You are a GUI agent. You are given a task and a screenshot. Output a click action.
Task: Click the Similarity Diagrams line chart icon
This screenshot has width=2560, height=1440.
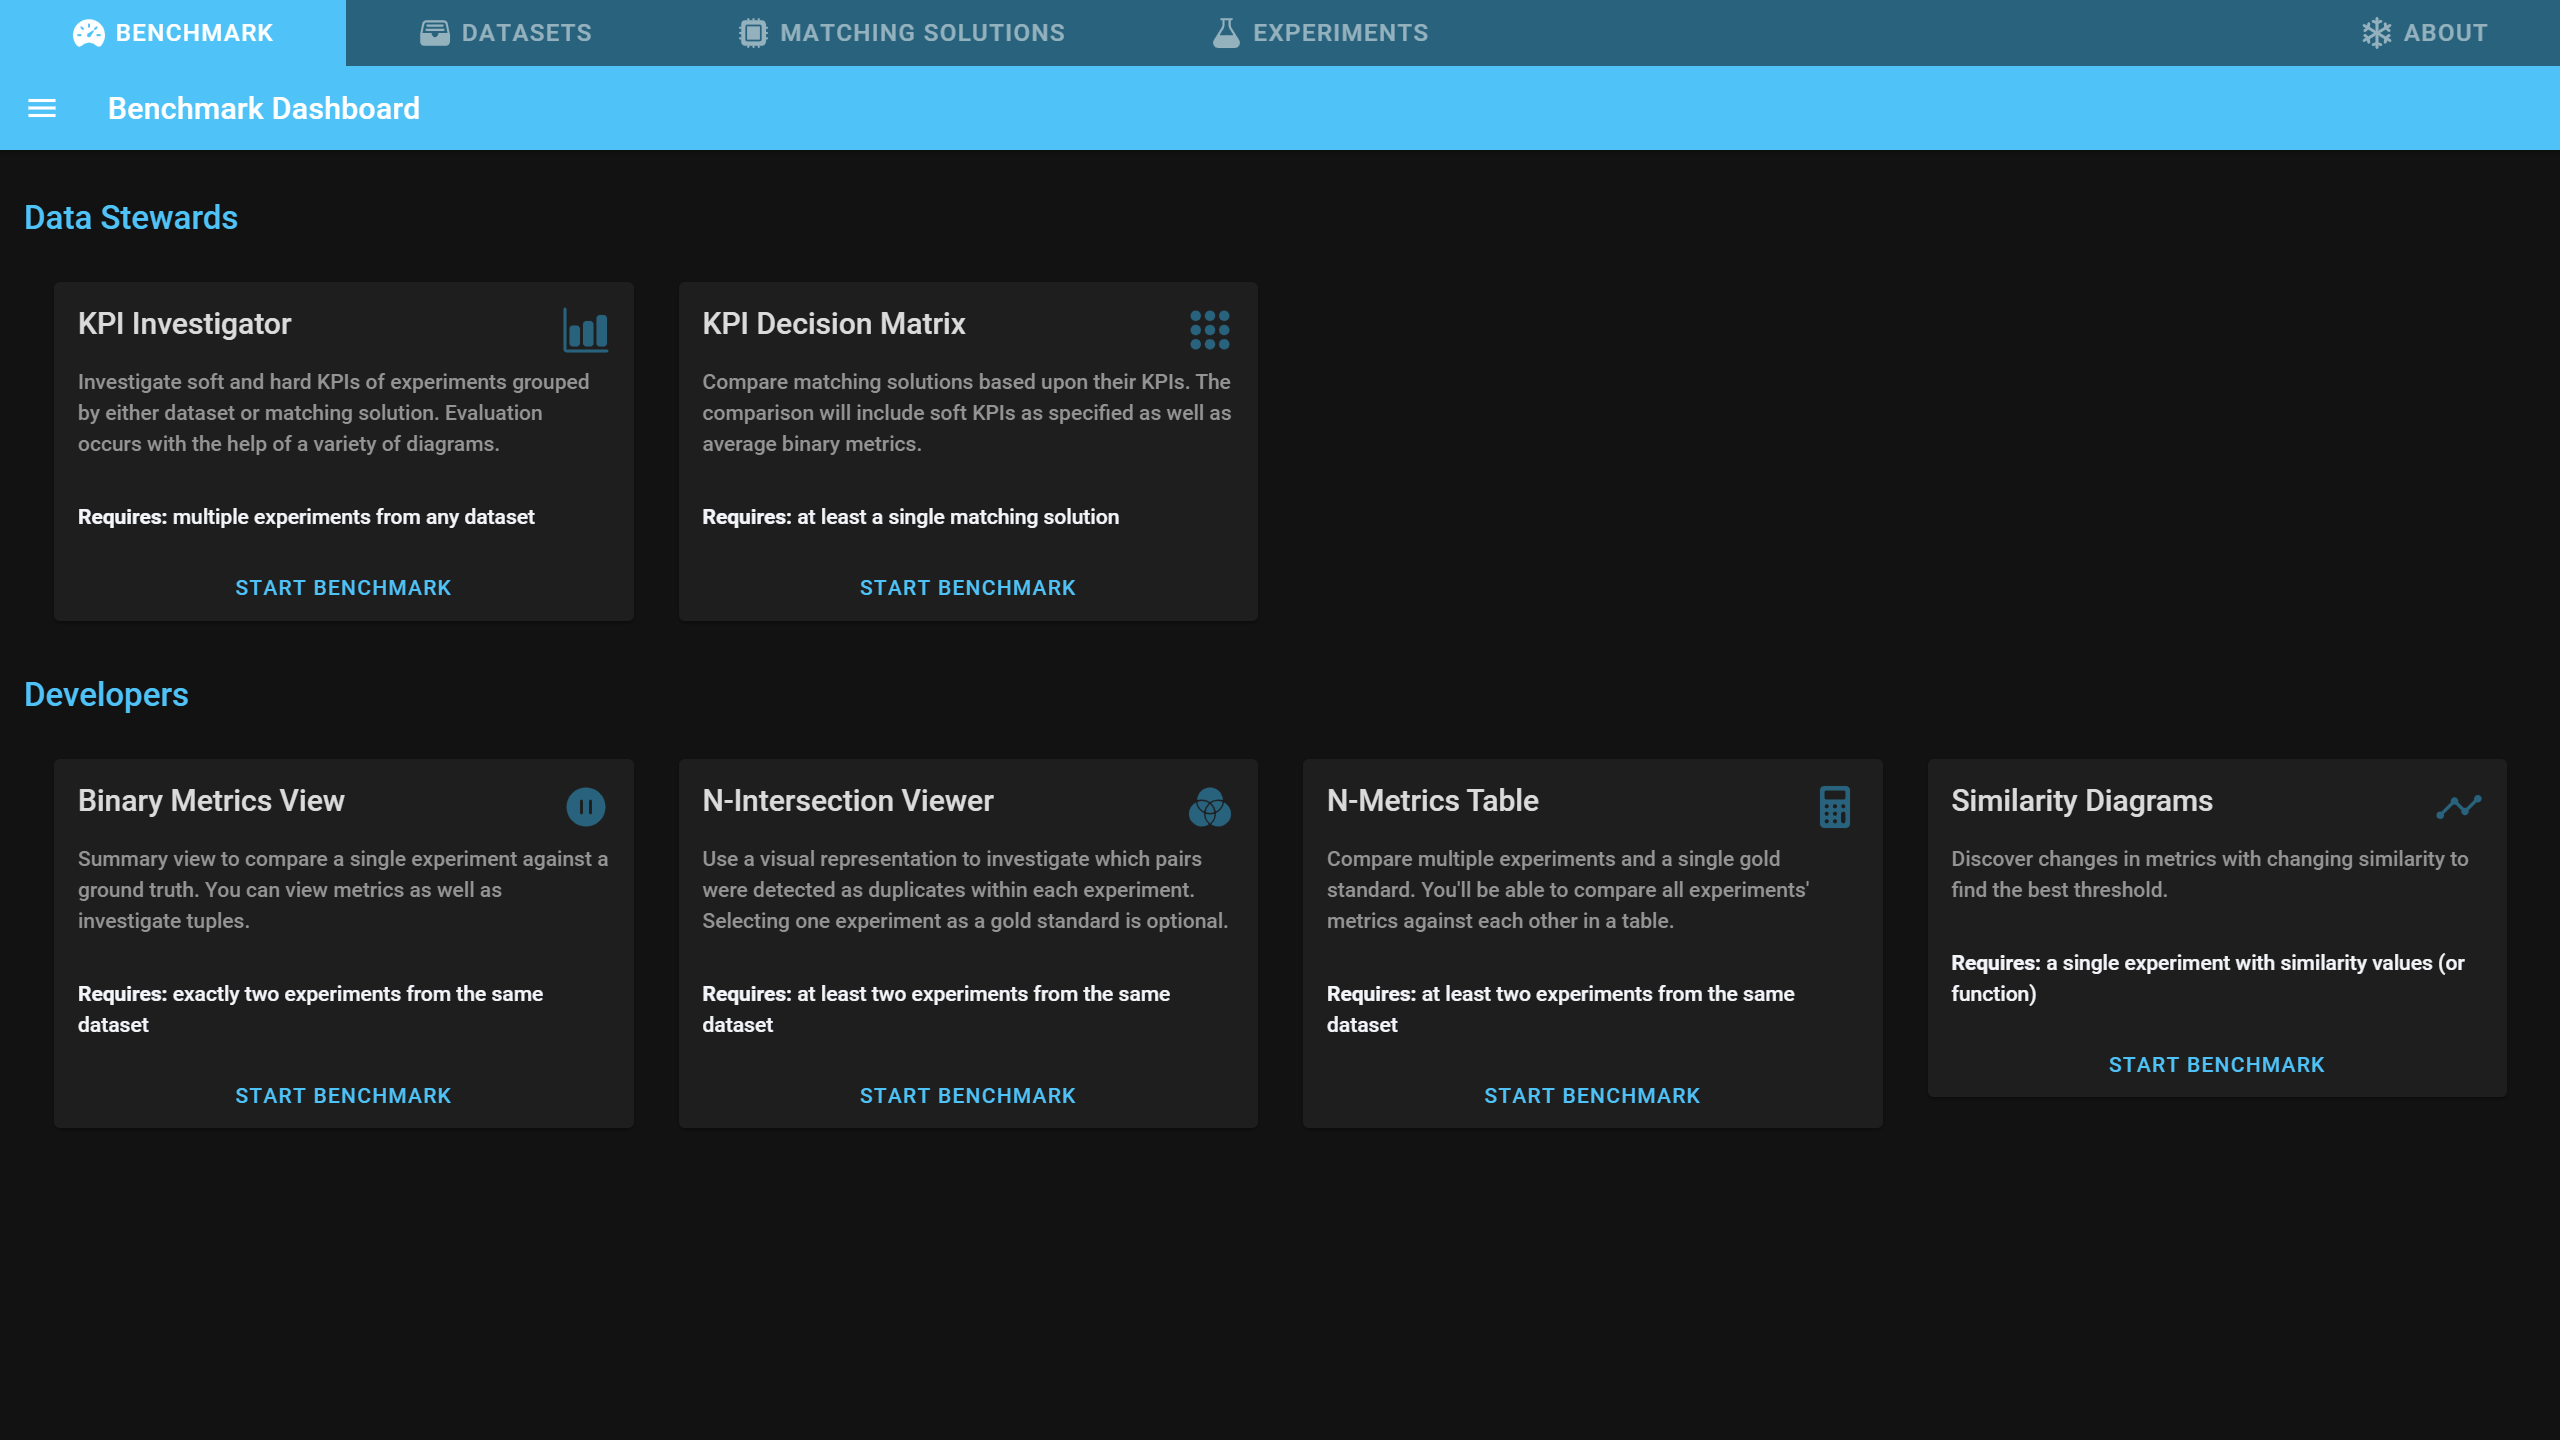[x=2458, y=806]
